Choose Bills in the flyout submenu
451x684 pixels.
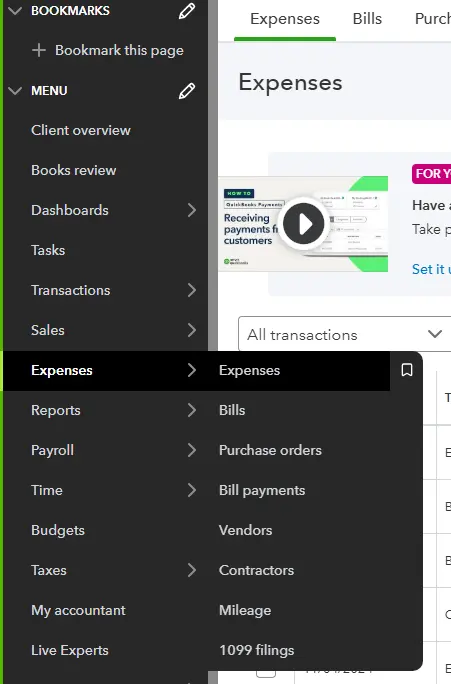(232, 410)
